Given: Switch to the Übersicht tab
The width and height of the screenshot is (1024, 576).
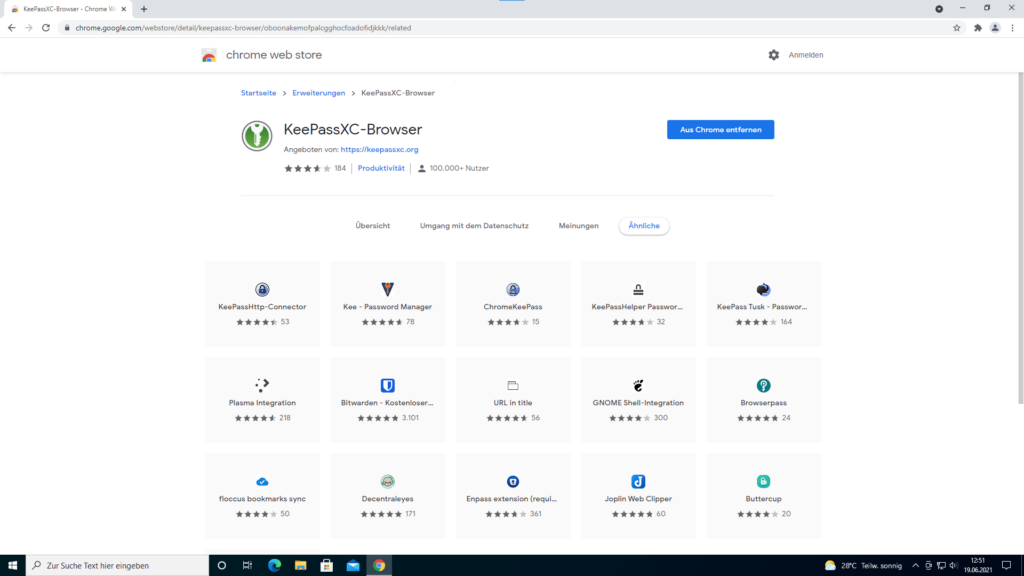Looking at the screenshot, I should point(372,226).
